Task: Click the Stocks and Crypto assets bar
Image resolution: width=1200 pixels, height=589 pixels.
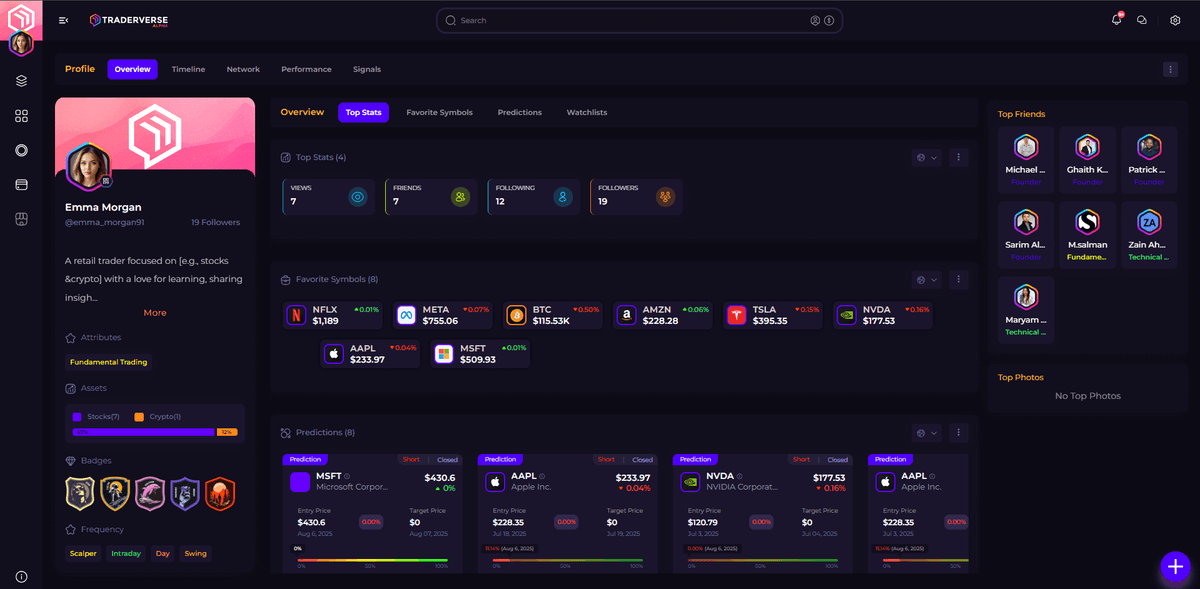Action: point(154,432)
